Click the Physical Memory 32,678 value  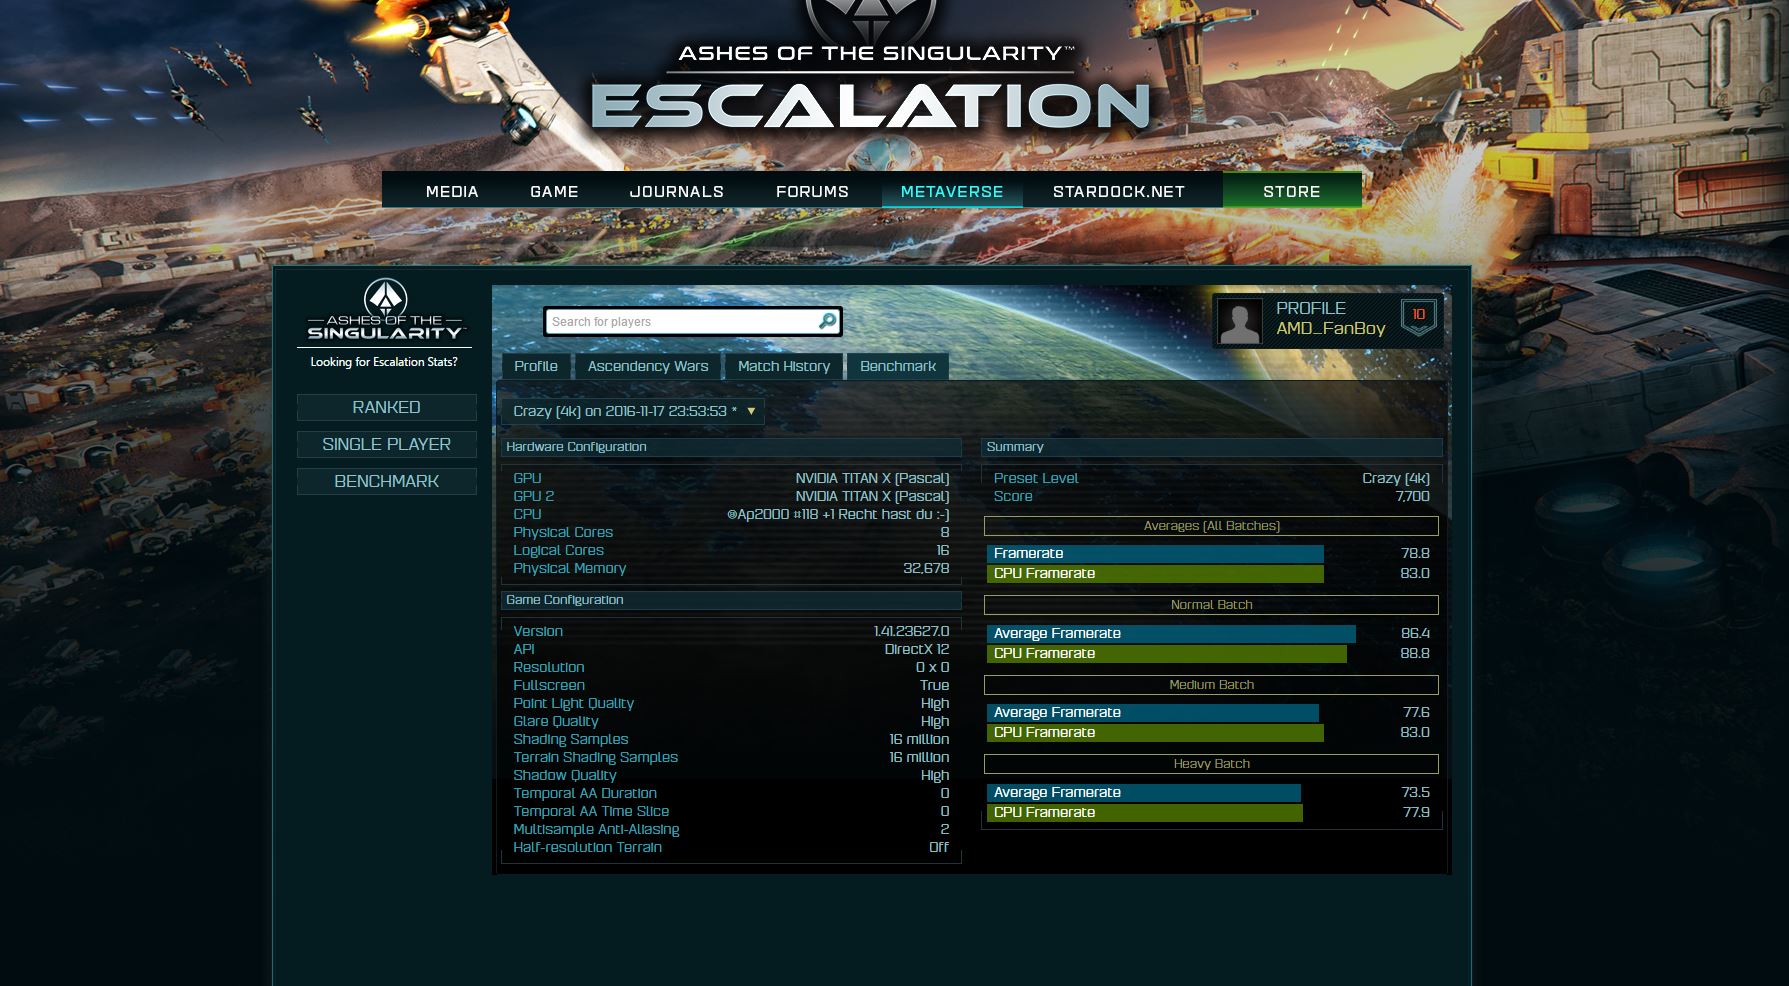click(926, 568)
